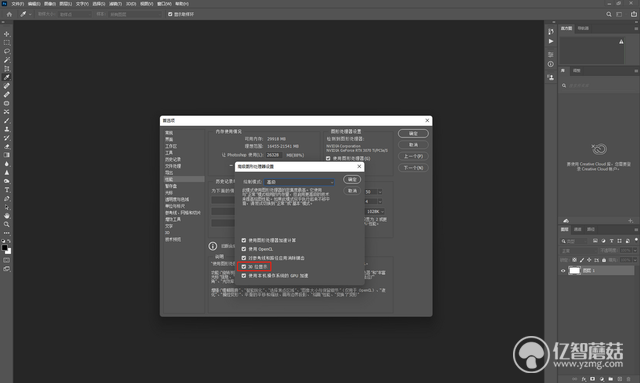Select the Magic Wand tool

[7, 60]
